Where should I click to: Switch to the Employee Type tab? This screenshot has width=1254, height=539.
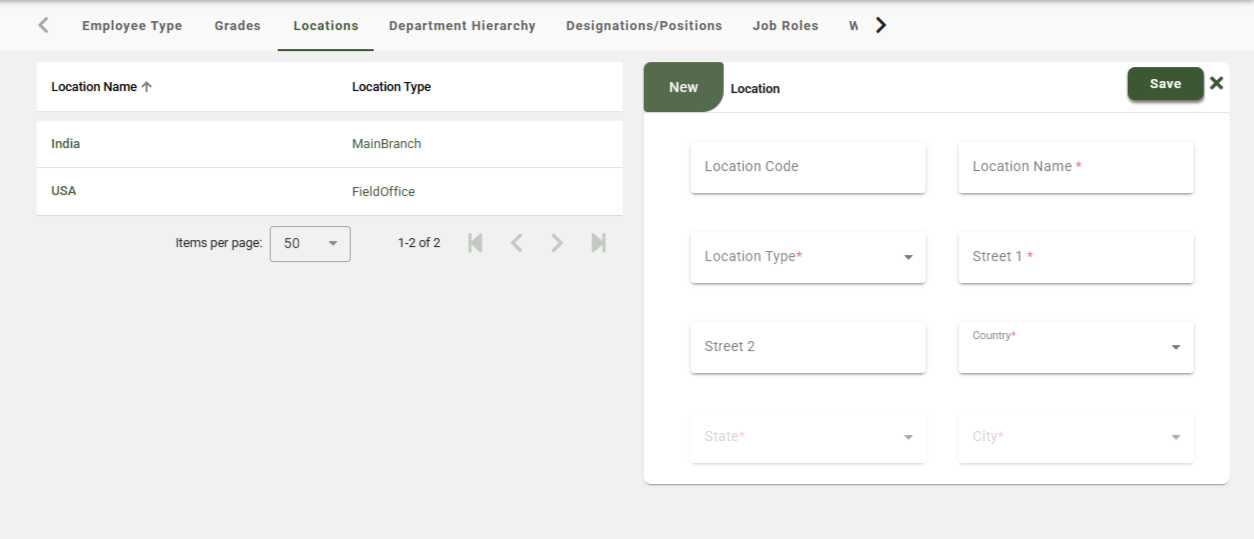(x=132, y=26)
